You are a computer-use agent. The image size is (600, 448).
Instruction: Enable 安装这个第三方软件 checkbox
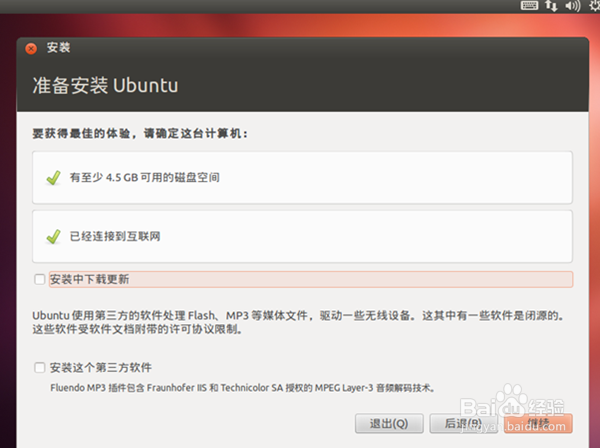(40, 368)
